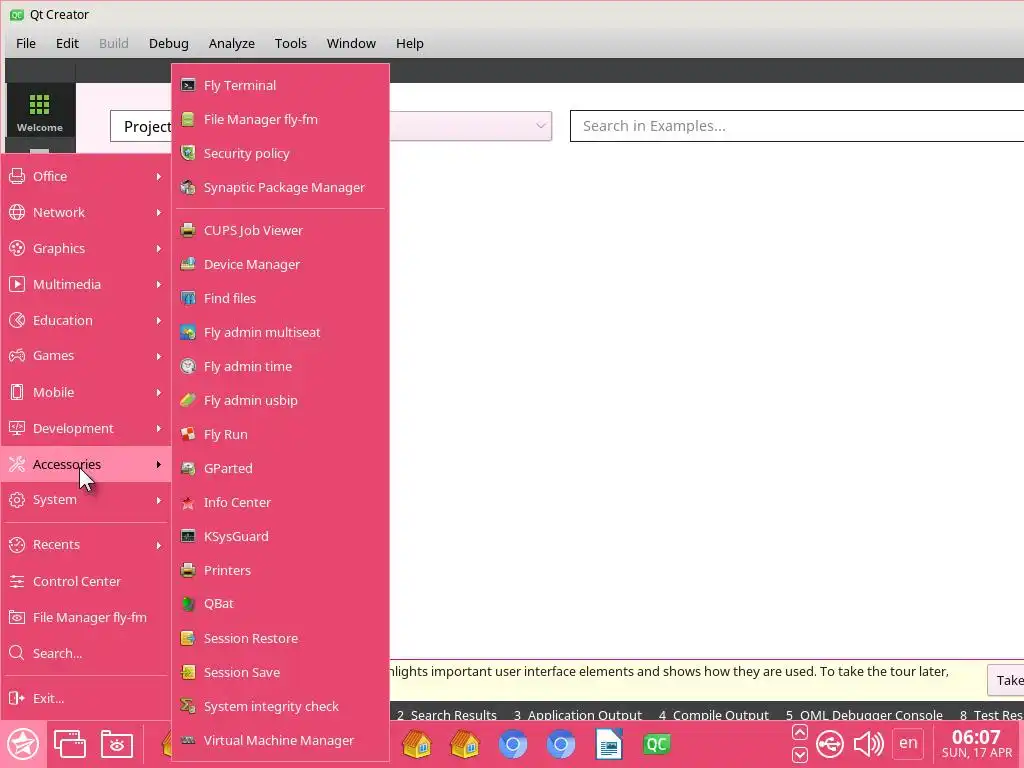Open Fly admin usbip
This screenshot has width=1024, height=768.
pyautogui.click(x=280, y=400)
